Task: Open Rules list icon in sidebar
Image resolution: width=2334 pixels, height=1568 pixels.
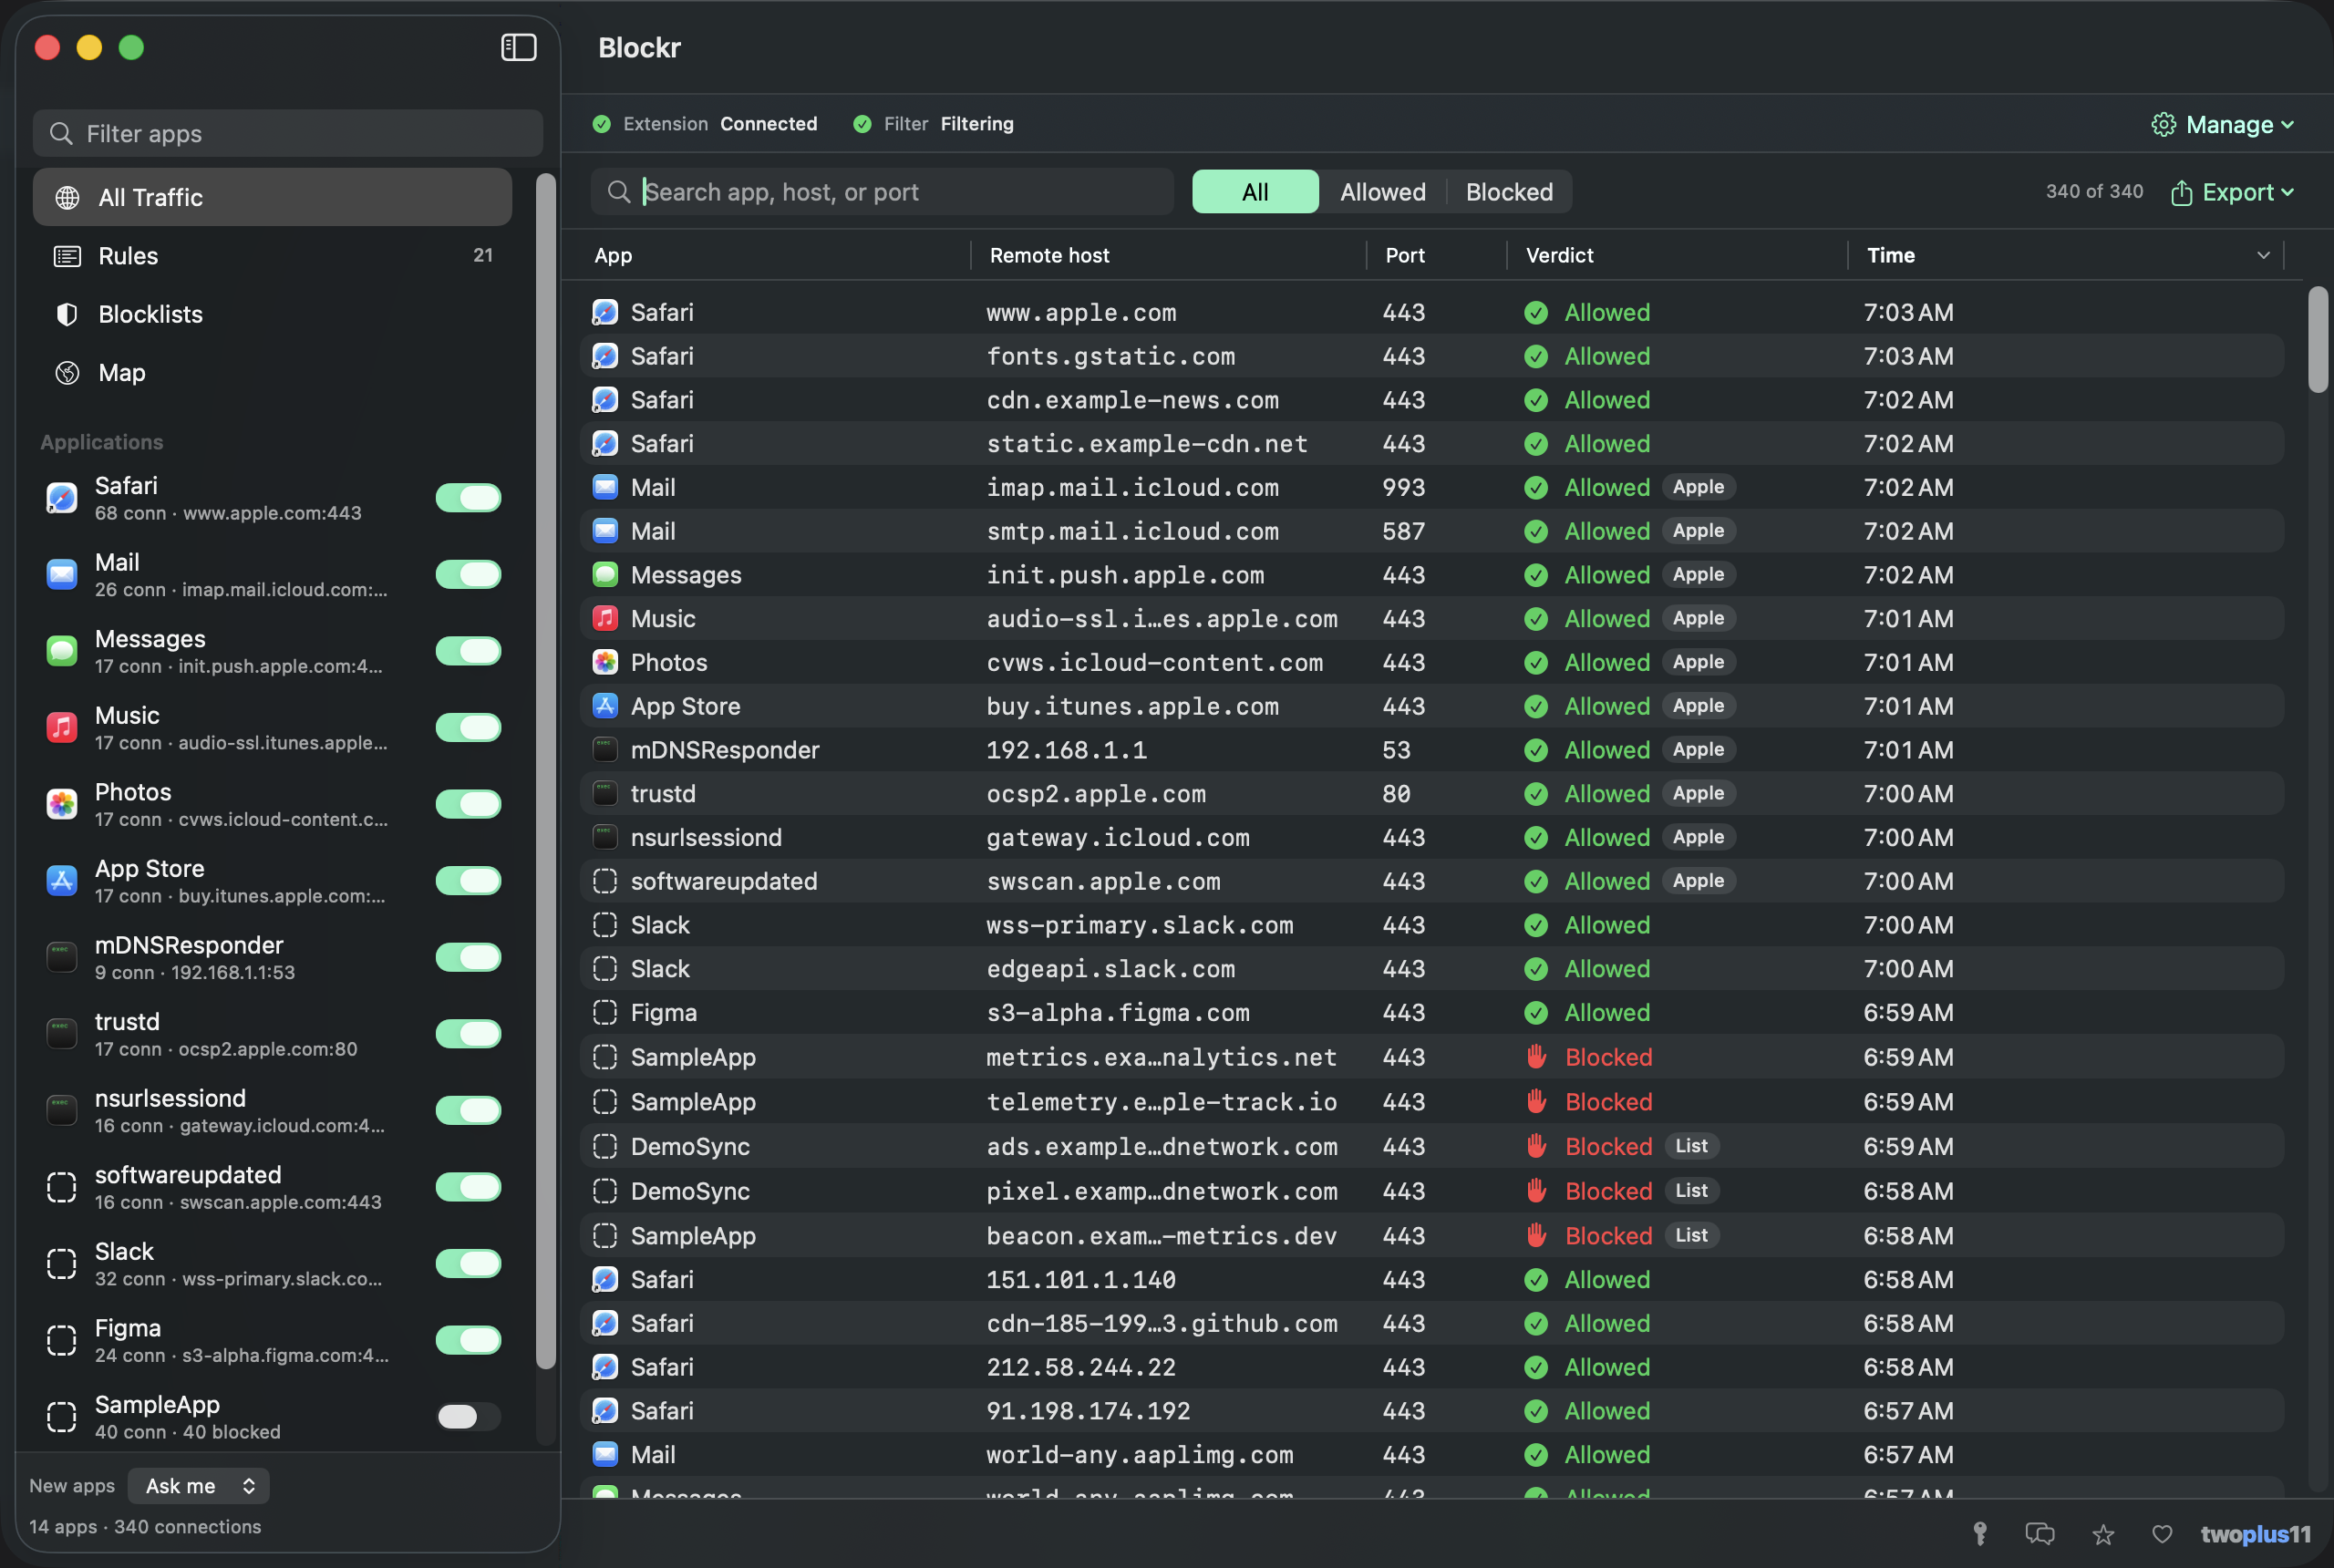Action: pos(67,256)
